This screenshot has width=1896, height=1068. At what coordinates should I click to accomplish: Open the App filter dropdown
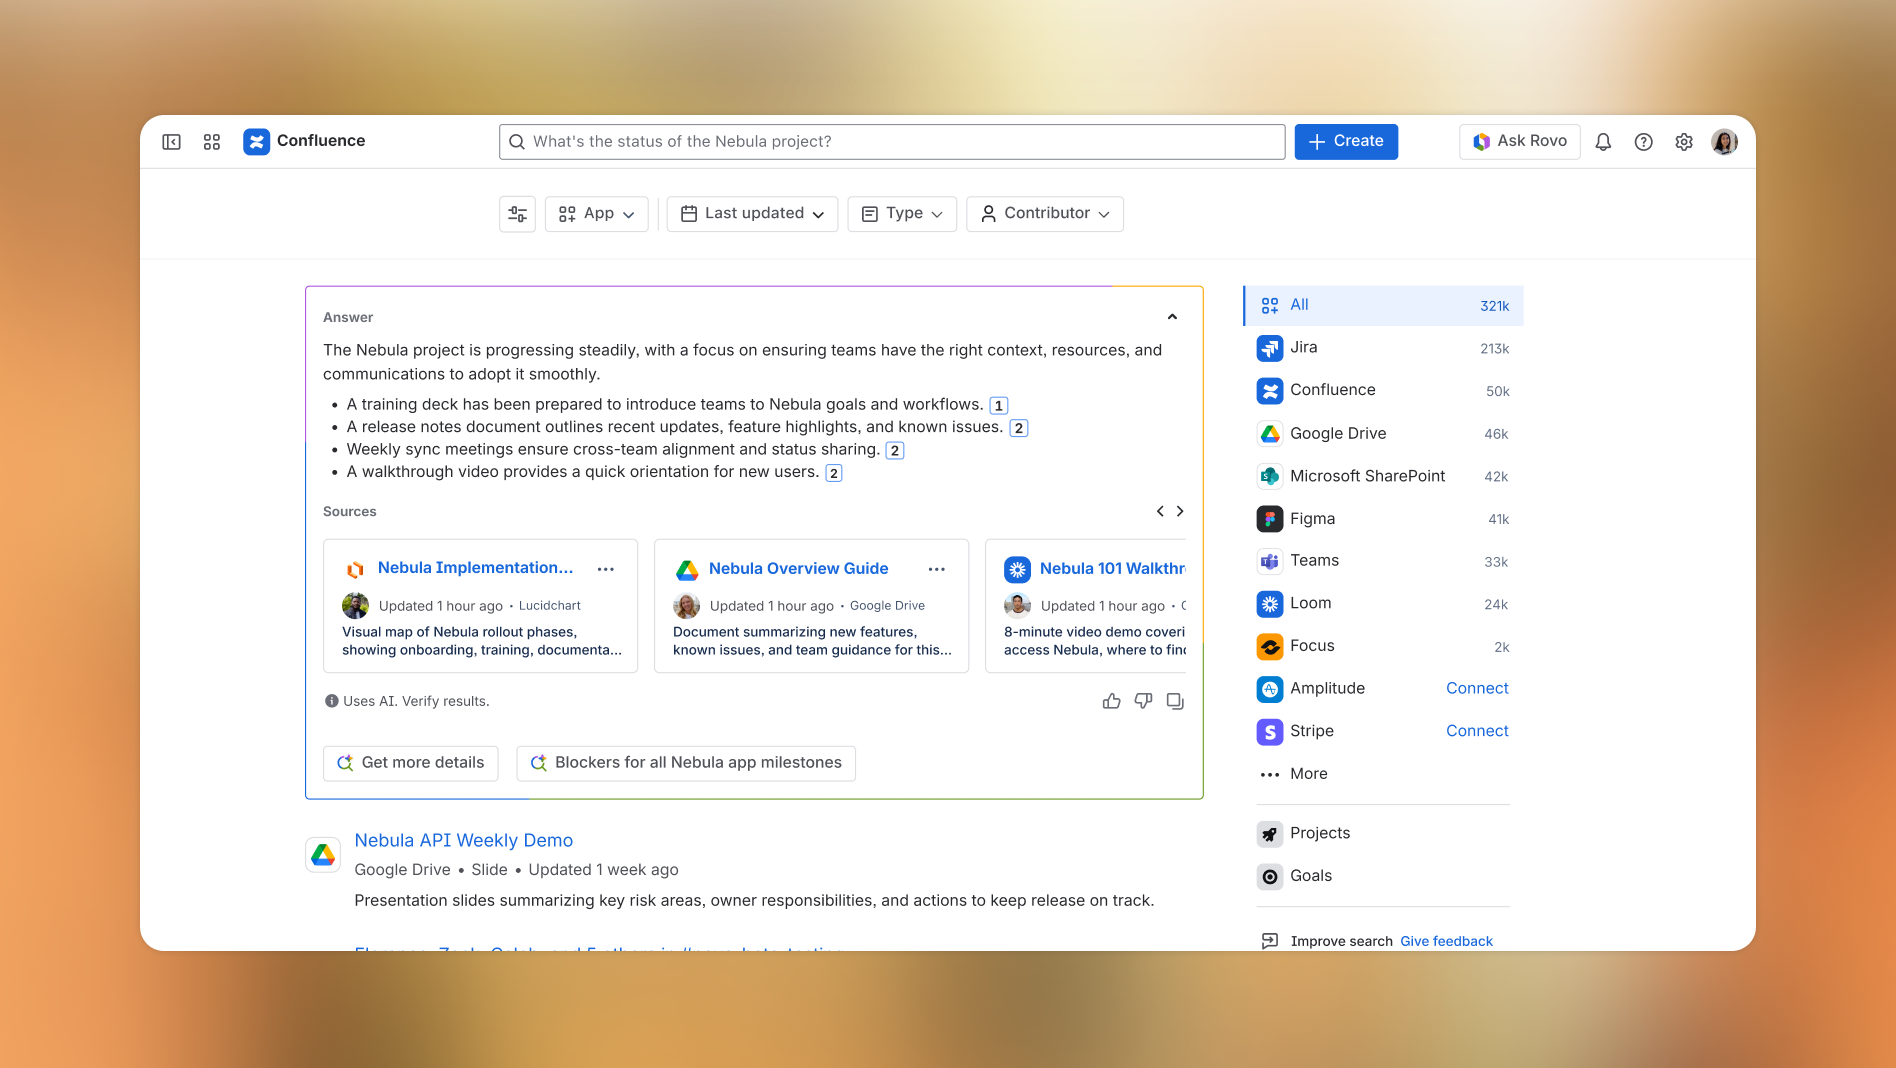596,214
